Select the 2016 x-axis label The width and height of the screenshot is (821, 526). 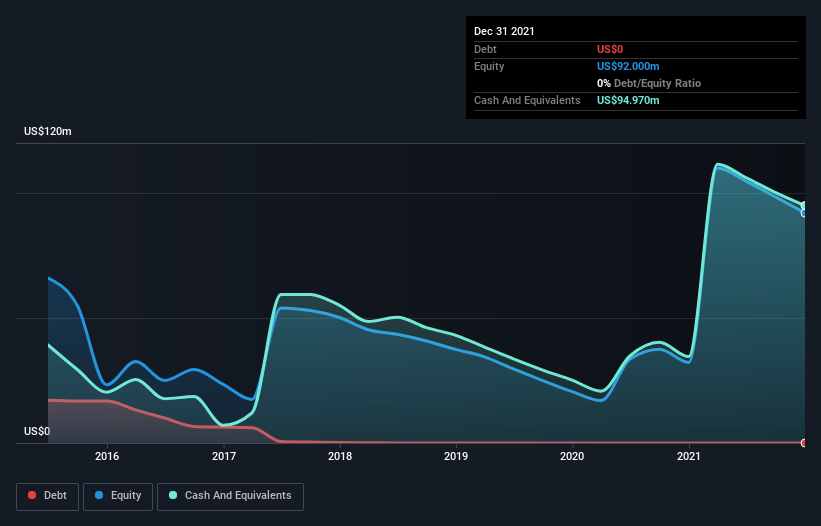(x=107, y=456)
